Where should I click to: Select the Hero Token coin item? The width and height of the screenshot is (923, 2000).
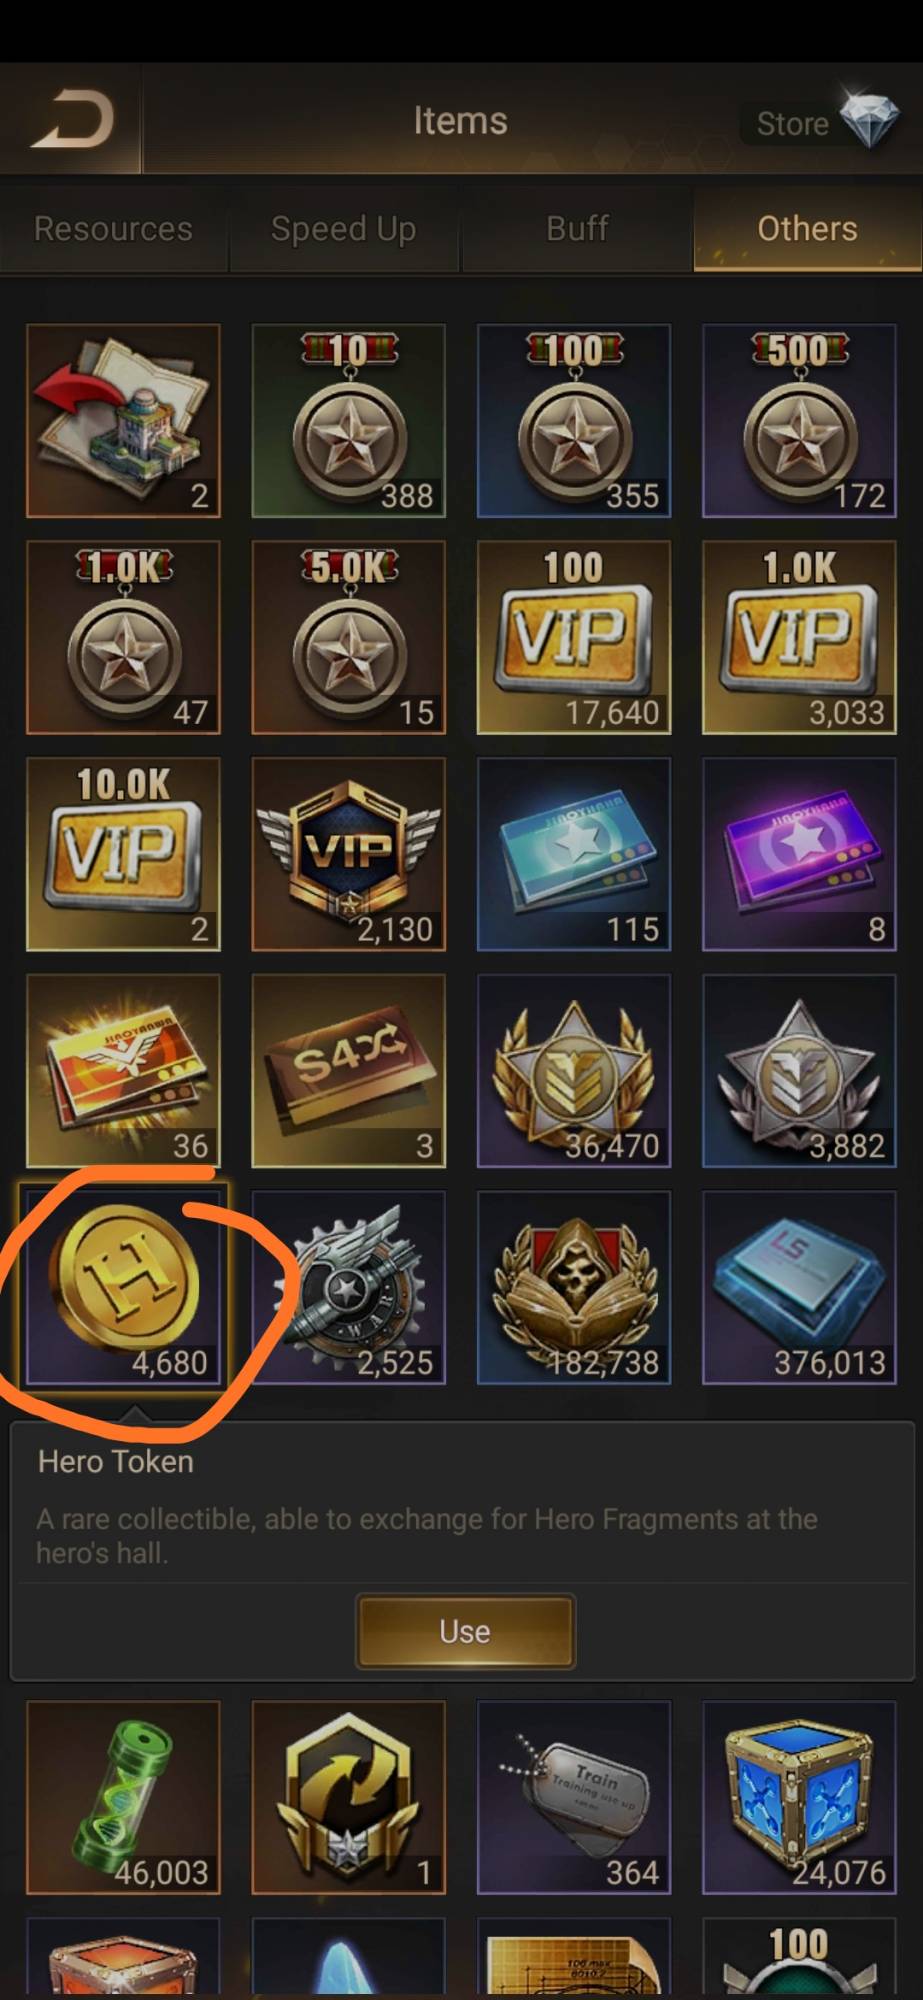(123, 1287)
